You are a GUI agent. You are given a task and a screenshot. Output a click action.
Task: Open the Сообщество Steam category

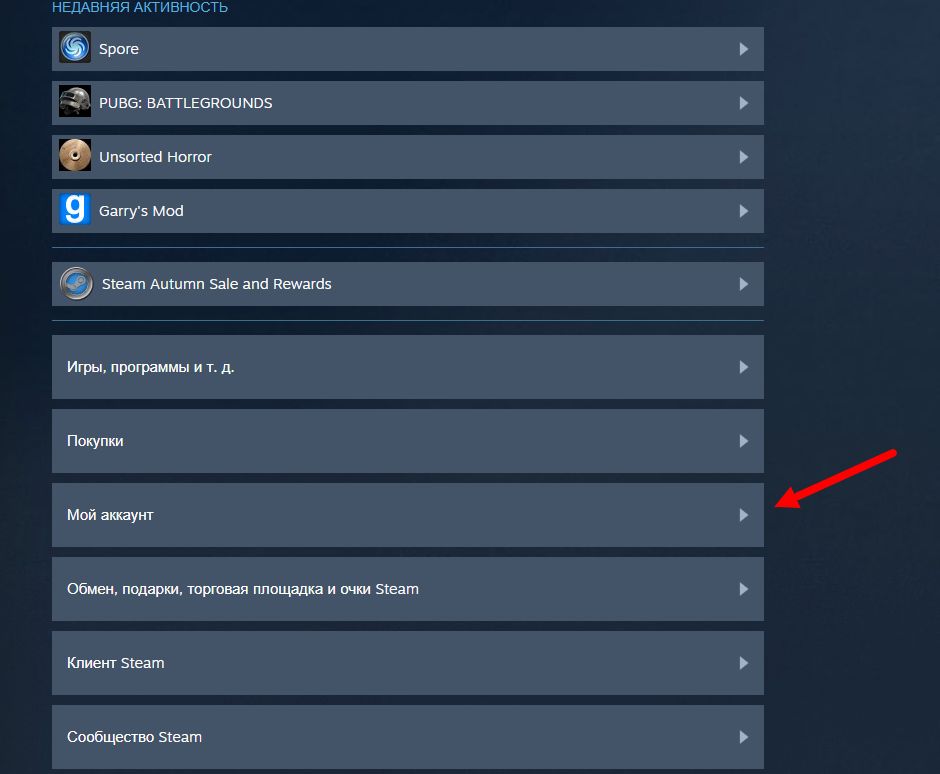pyautogui.click(x=408, y=737)
